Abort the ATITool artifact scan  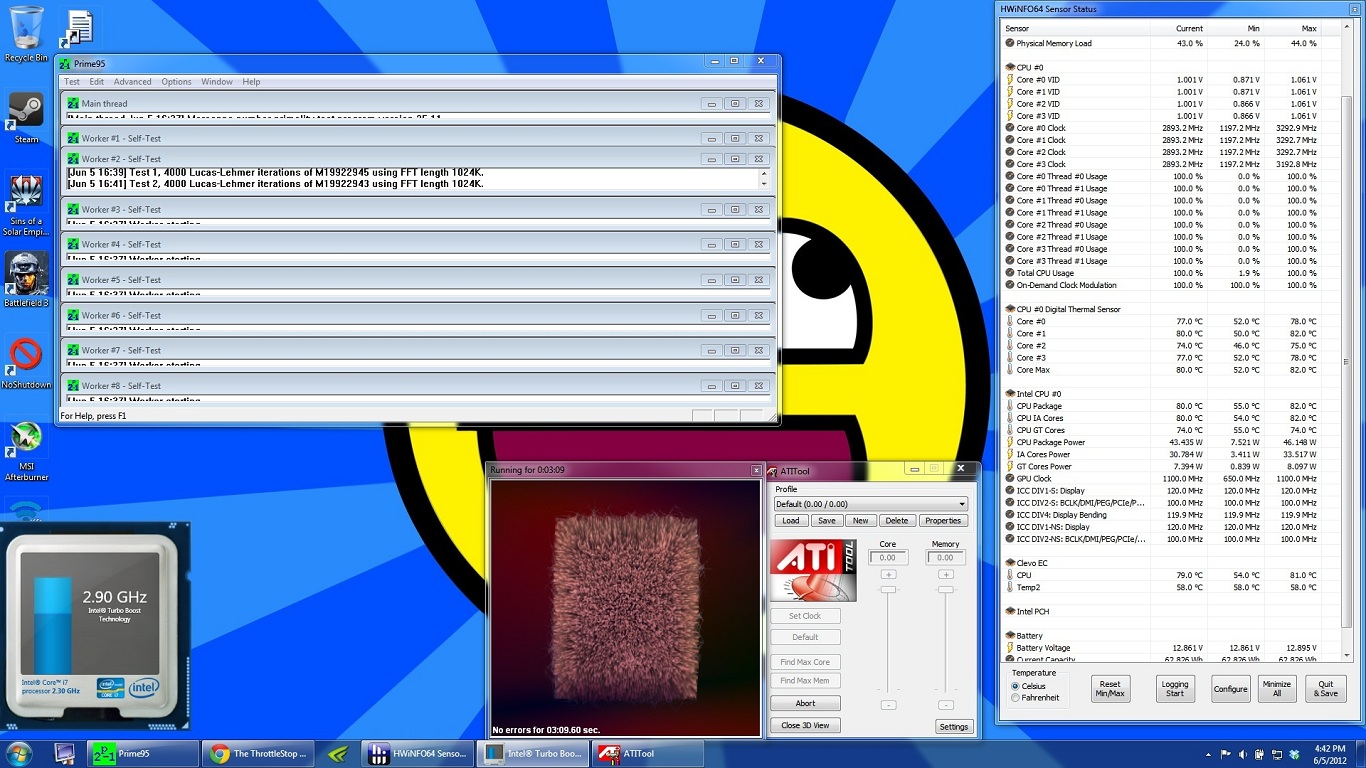coord(805,703)
